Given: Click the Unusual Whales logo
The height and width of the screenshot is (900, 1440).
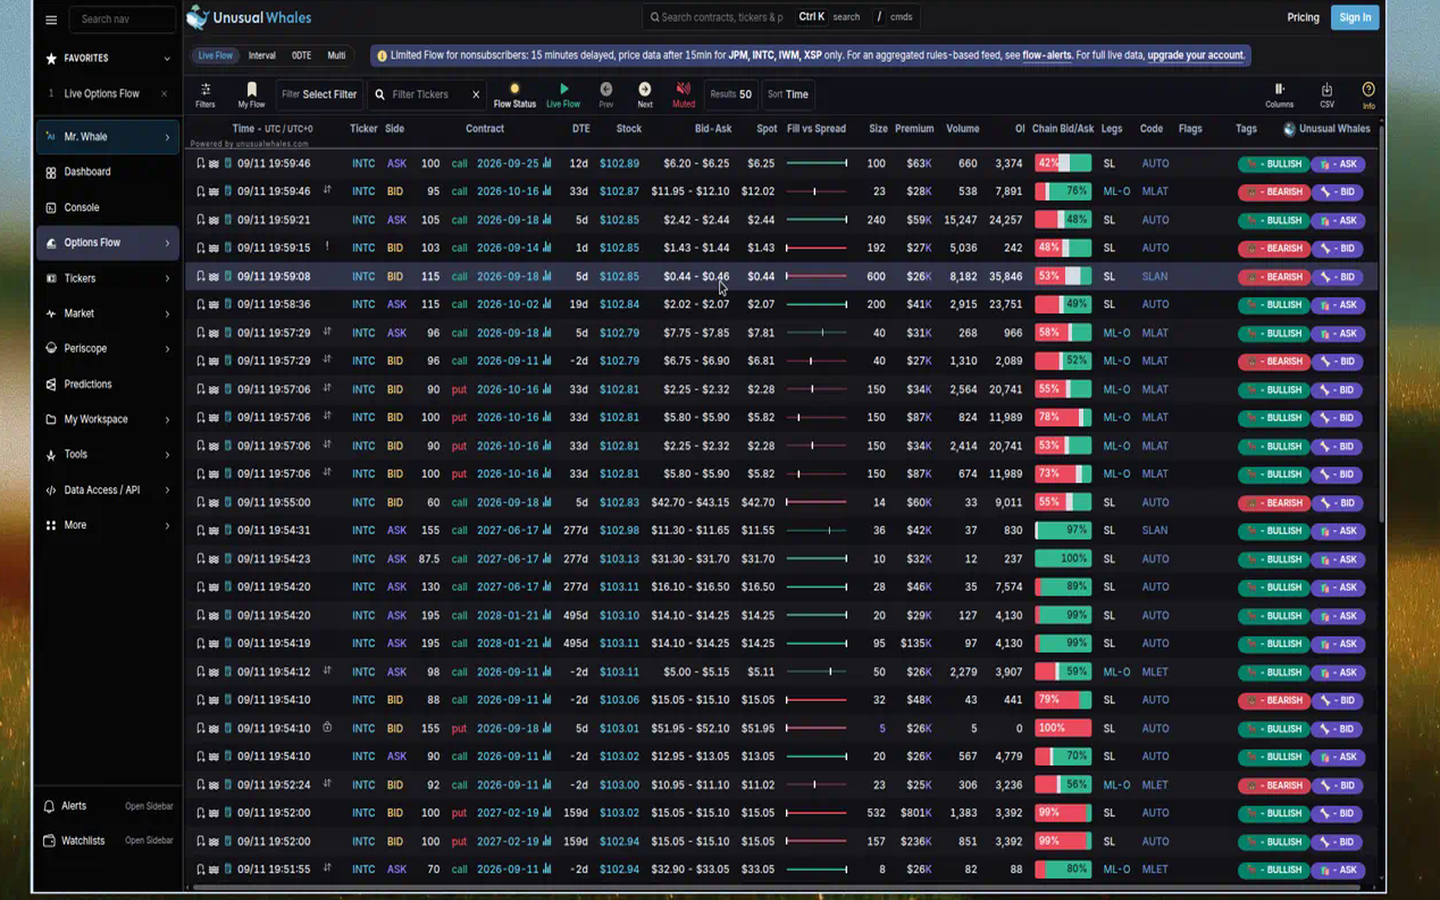Looking at the screenshot, I should (x=249, y=17).
